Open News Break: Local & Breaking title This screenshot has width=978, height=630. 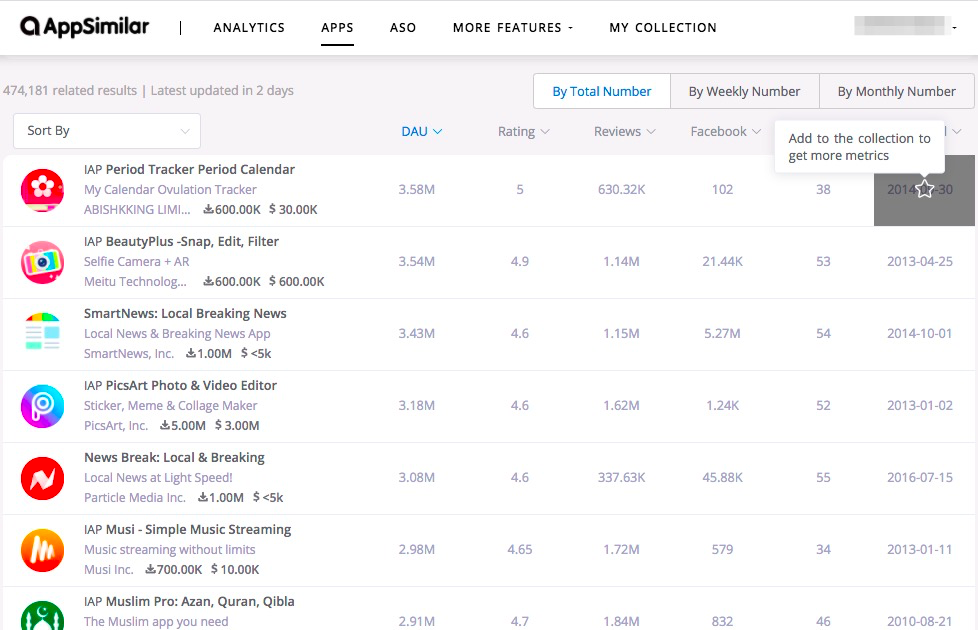click(174, 458)
